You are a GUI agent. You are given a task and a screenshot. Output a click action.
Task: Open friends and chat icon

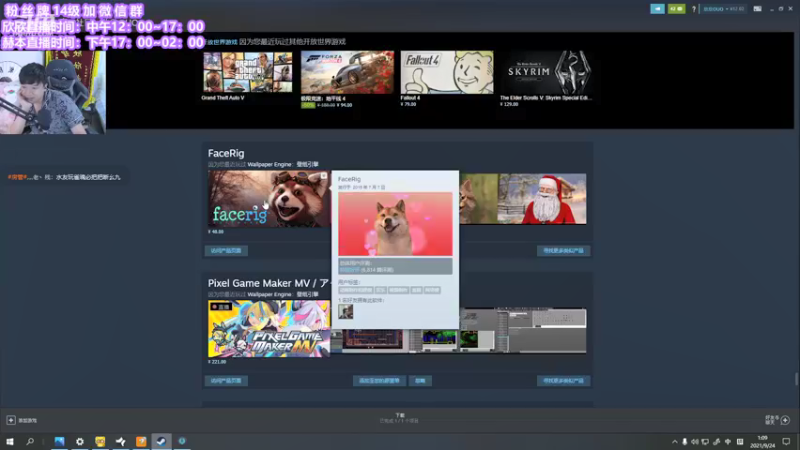785,420
